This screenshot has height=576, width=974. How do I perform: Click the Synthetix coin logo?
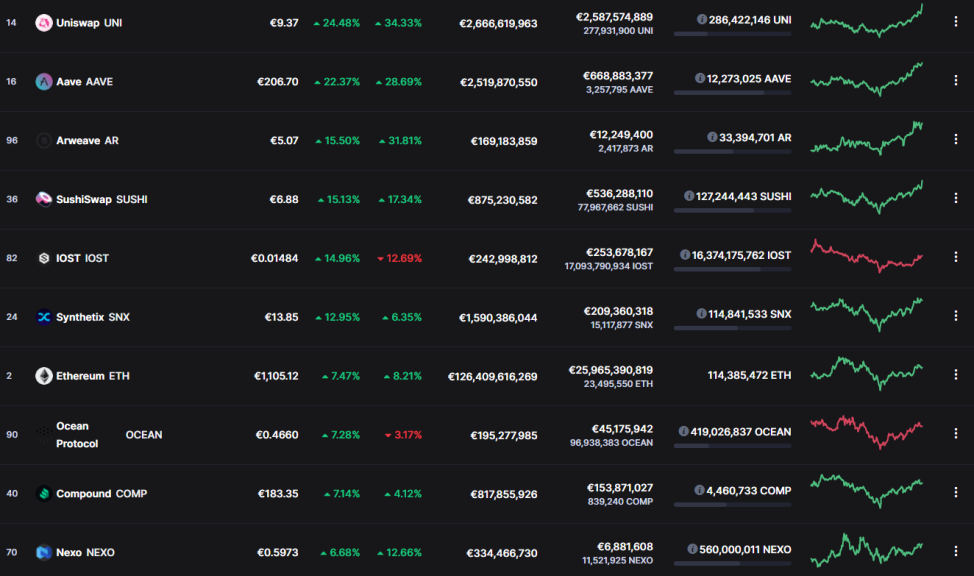(43, 317)
